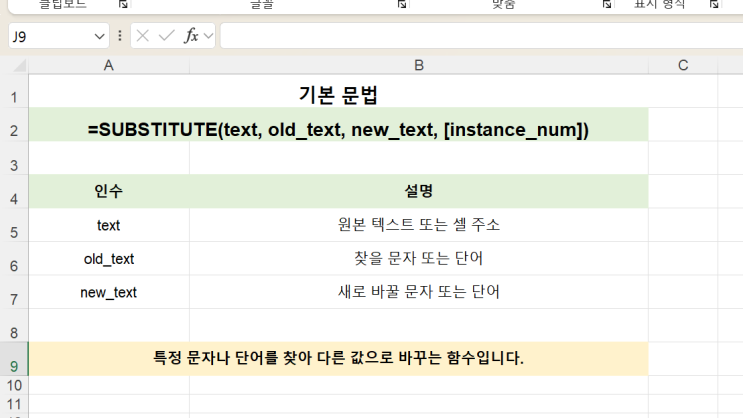The width and height of the screenshot is (743, 418).
Task: Click the '원본 텍스트 또는 셀 주소' cell
Action: (419, 225)
